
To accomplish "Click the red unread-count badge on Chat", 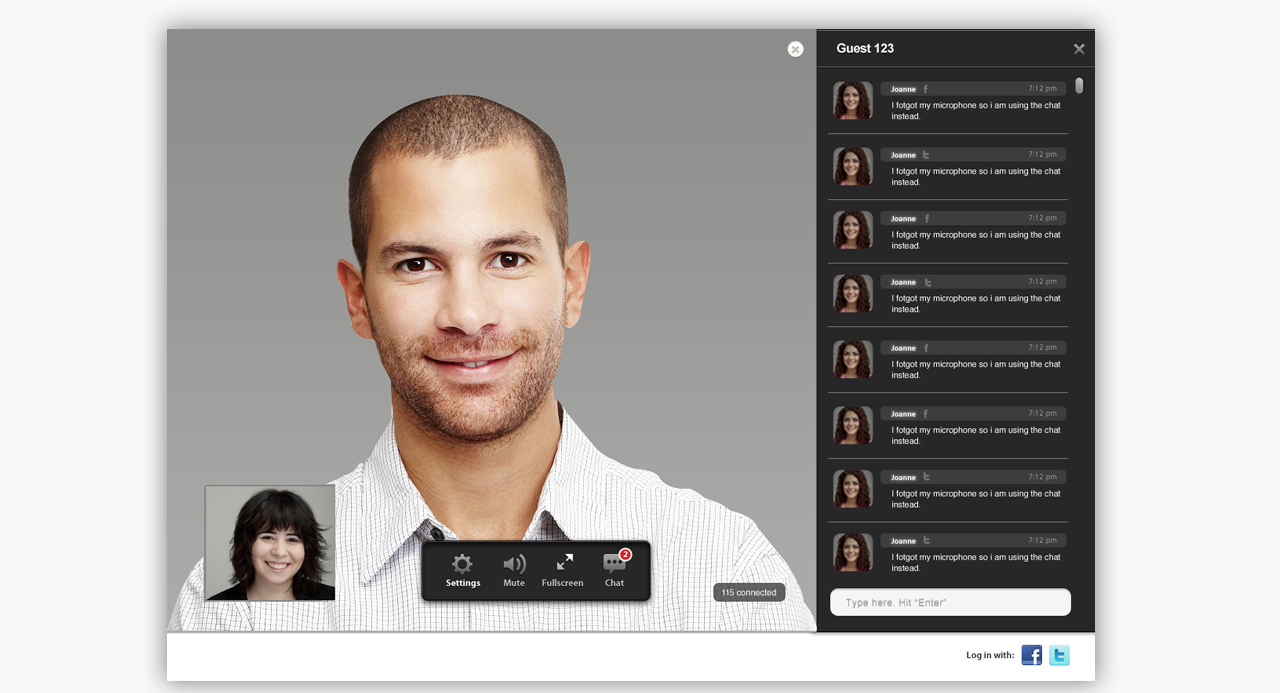I will click(625, 555).
